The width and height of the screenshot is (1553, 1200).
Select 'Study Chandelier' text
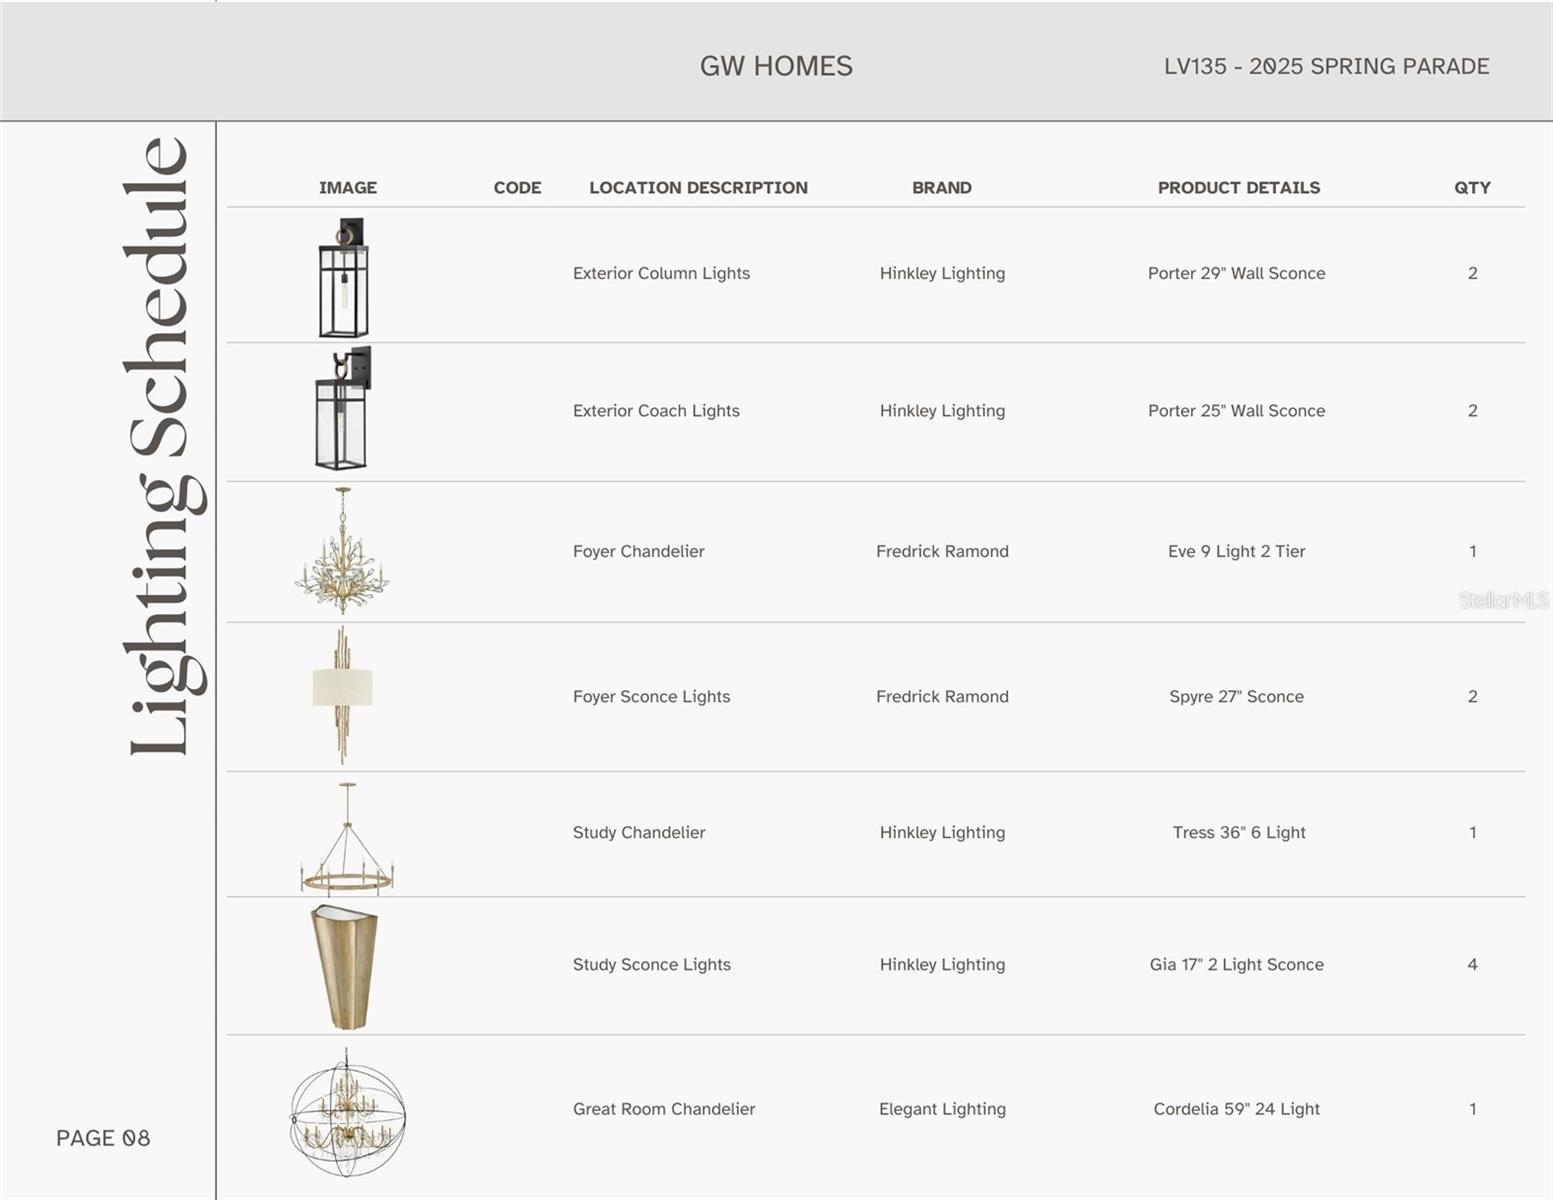(x=639, y=832)
